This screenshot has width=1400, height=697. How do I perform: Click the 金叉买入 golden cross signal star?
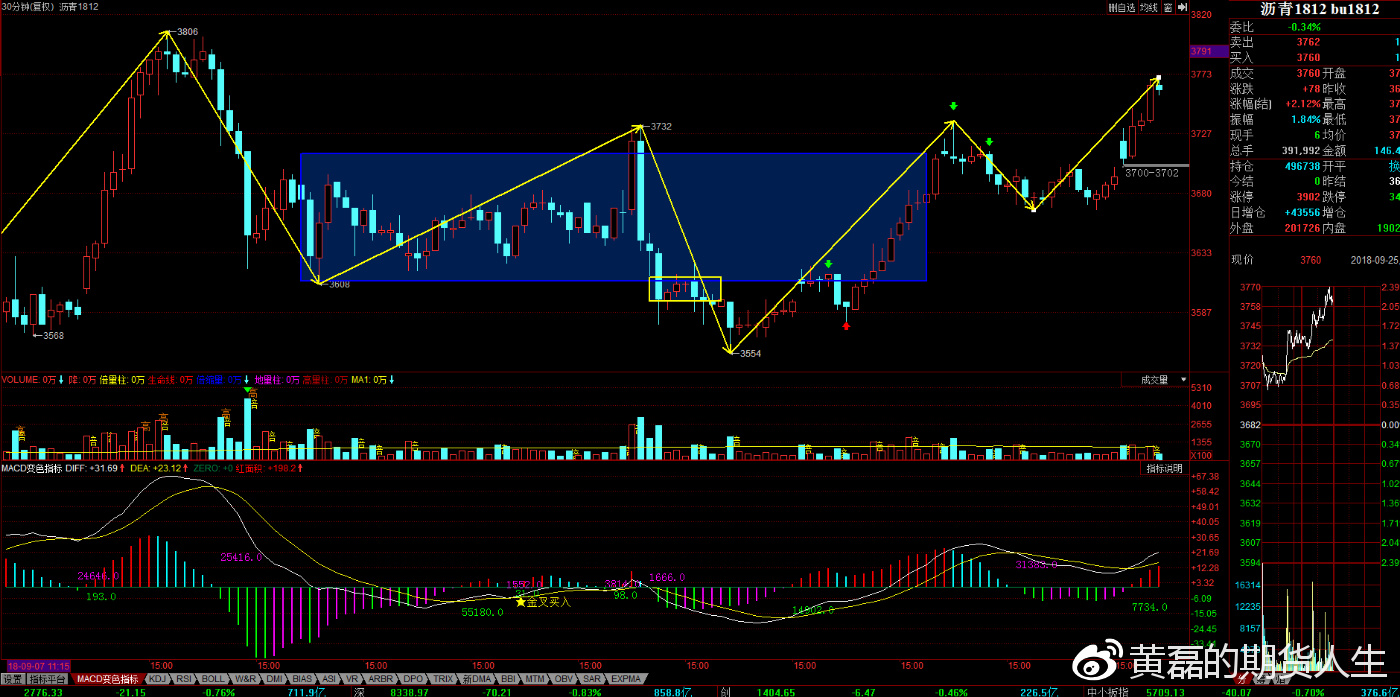[x=520, y=600]
